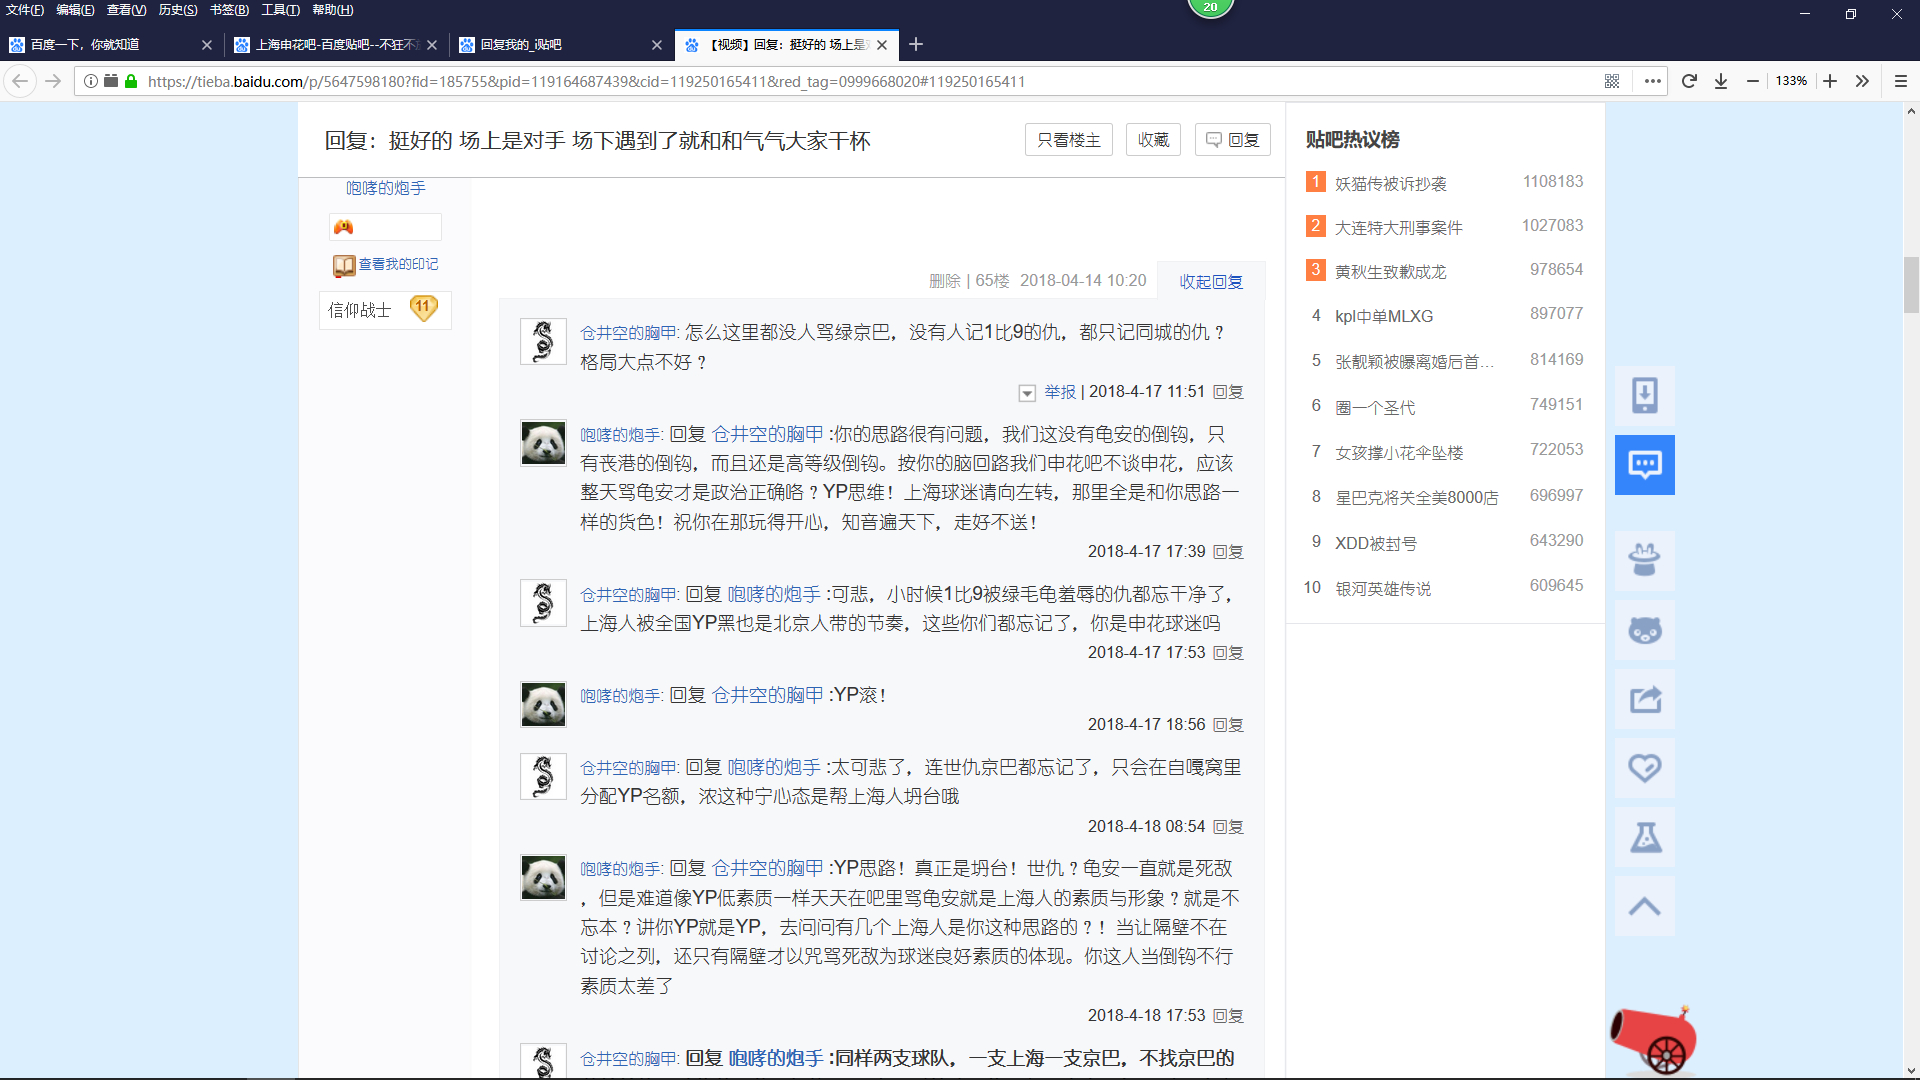
Task: Click the site information icon in the address bar
Action: point(91,81)
